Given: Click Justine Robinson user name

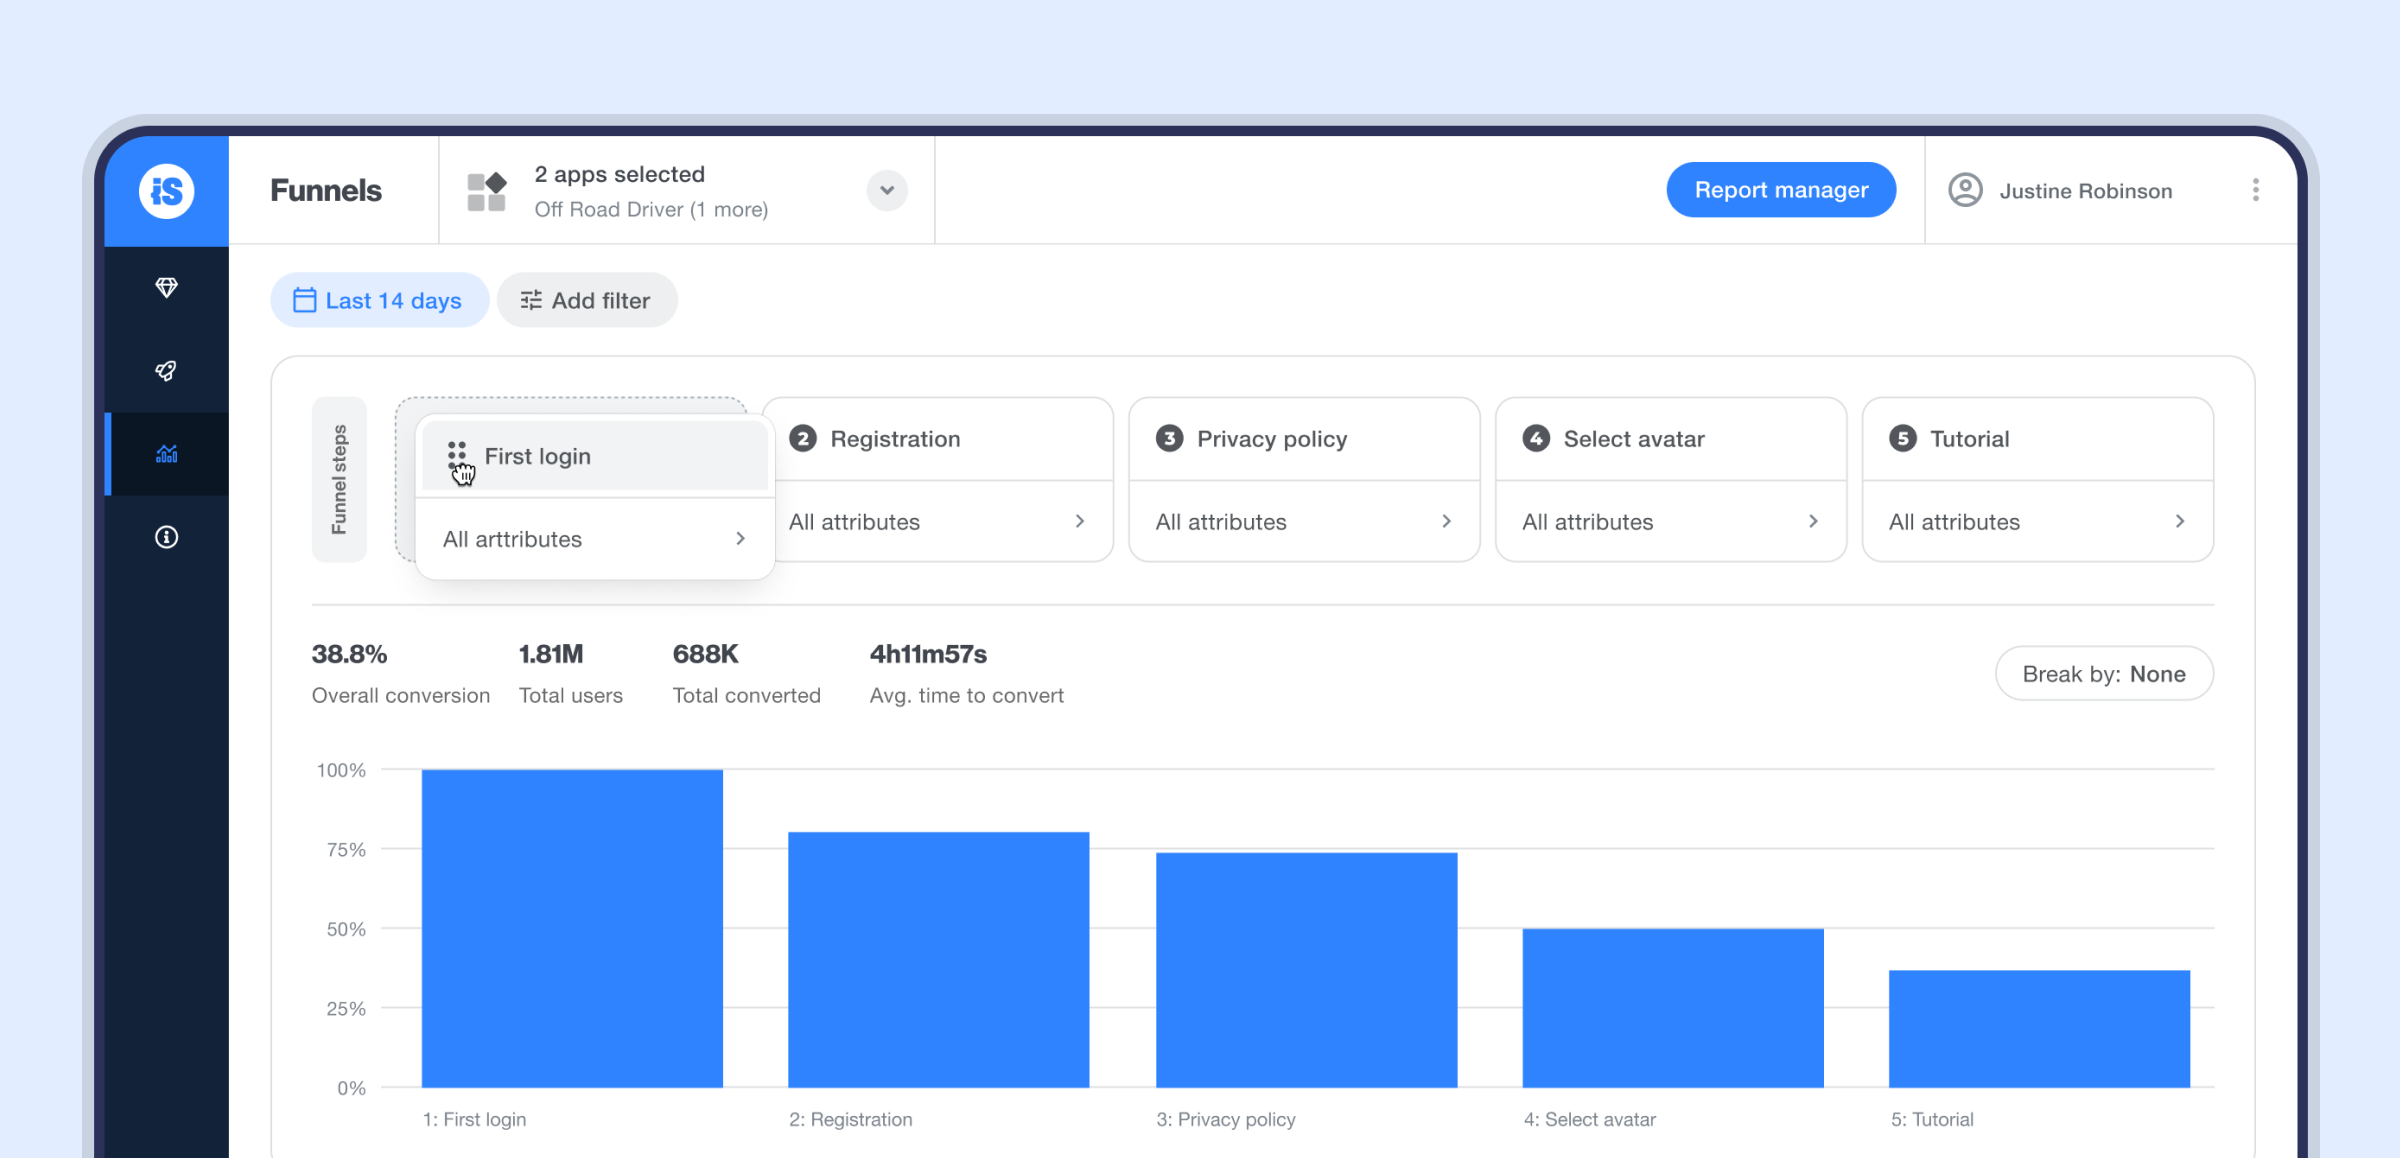Looking at the screenshot, I should click(x=2086, y=191).
